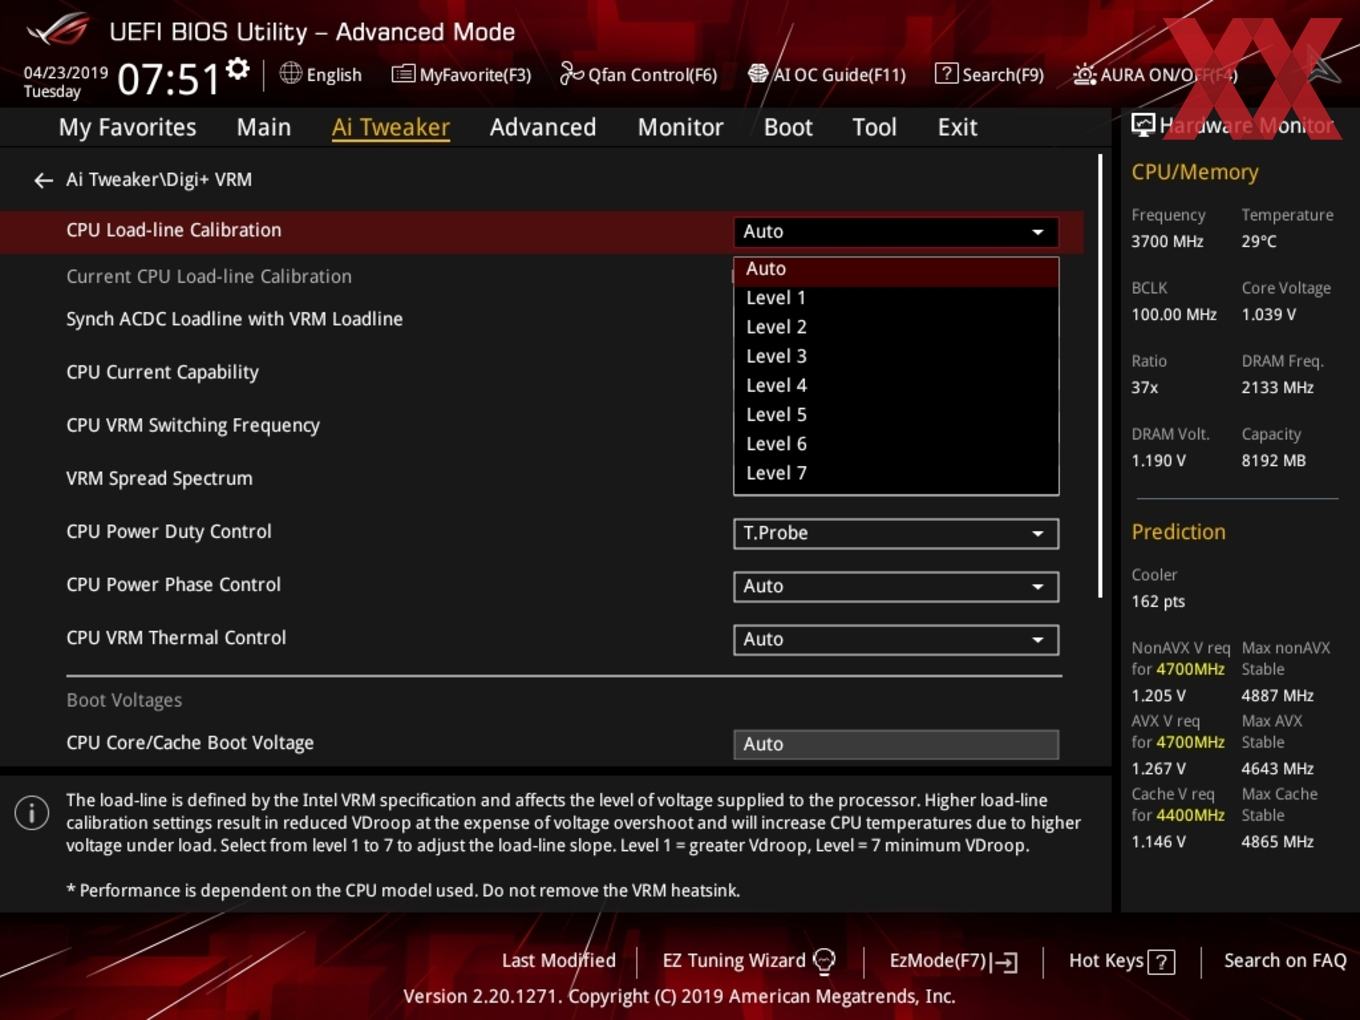Open Search on FAQ link
Viewport: 1360px width, 1020px height.
pos(1285,961)
